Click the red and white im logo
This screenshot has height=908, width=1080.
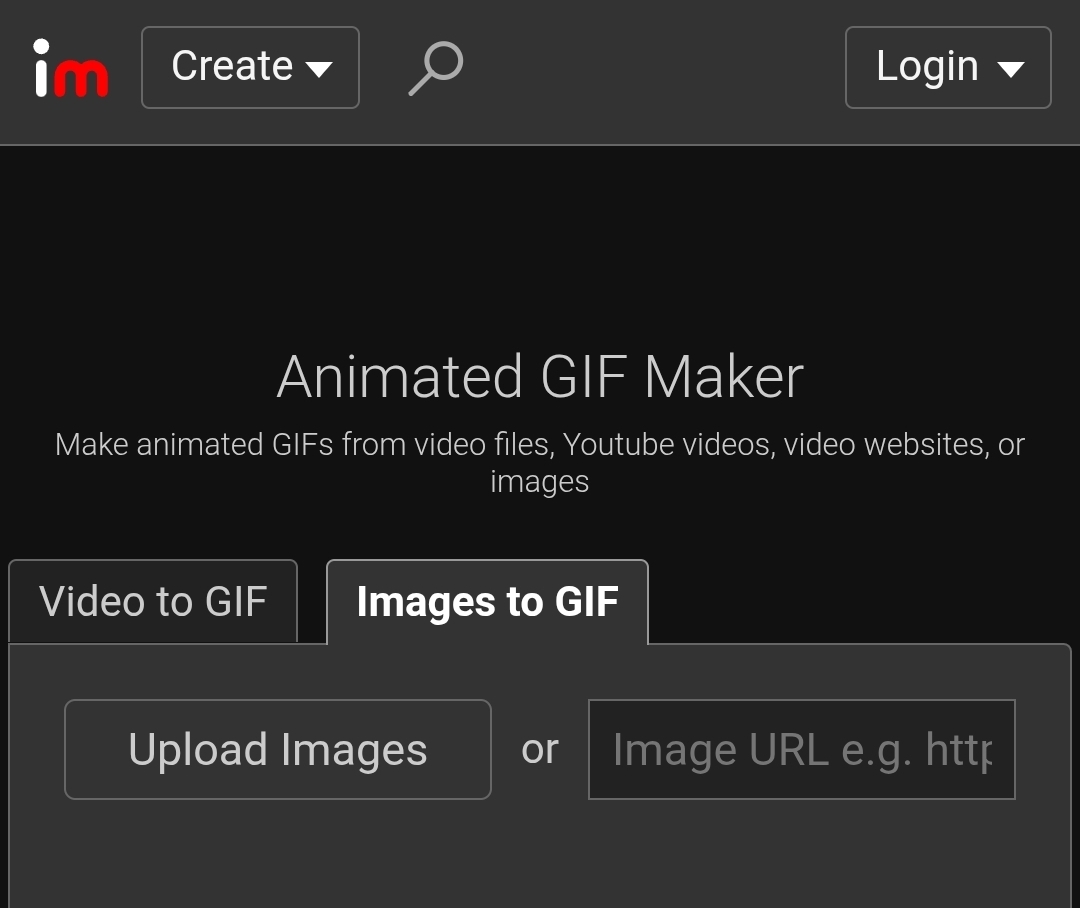71,68
